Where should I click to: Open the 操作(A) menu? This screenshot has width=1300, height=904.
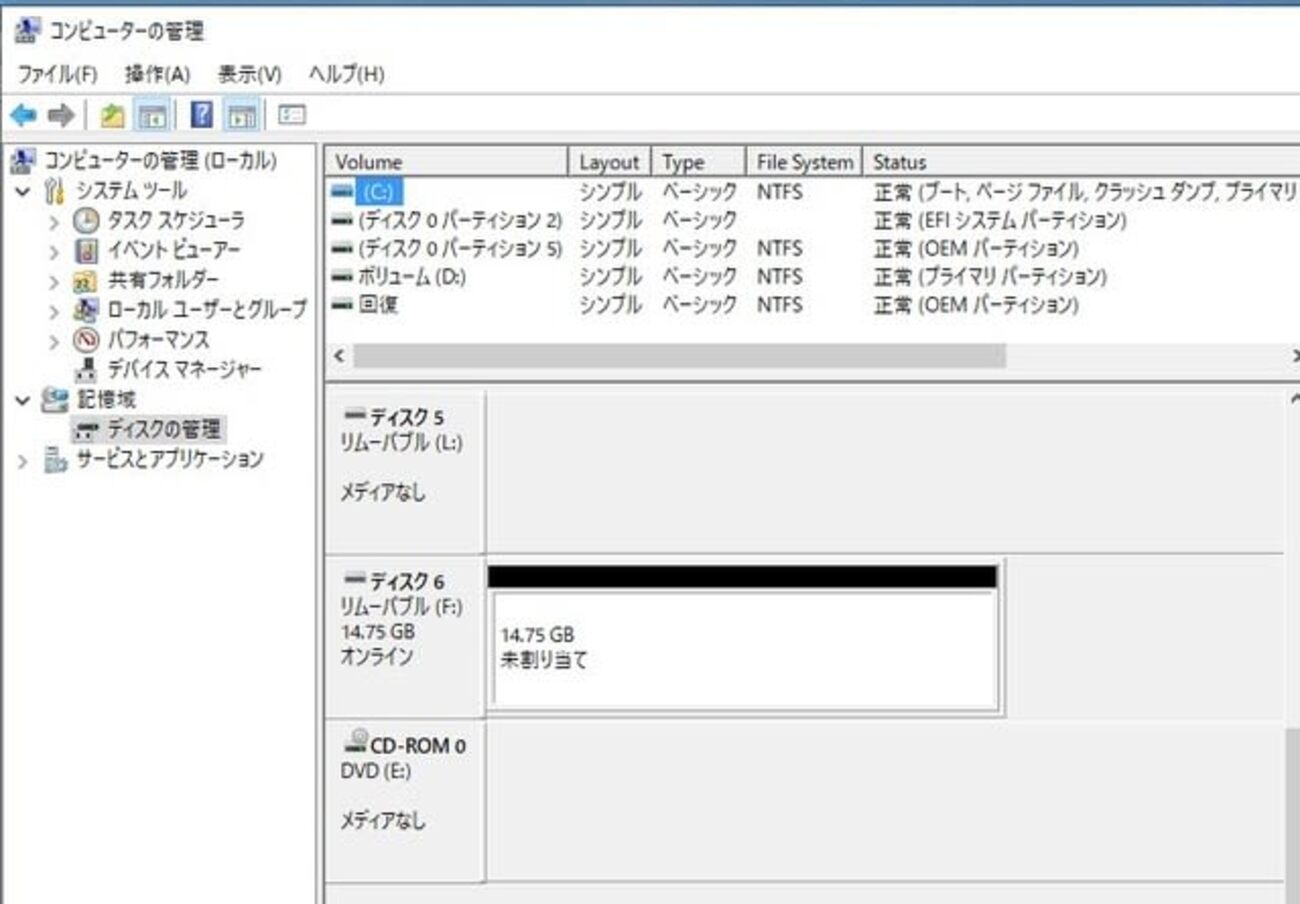[x=157, y=74]
